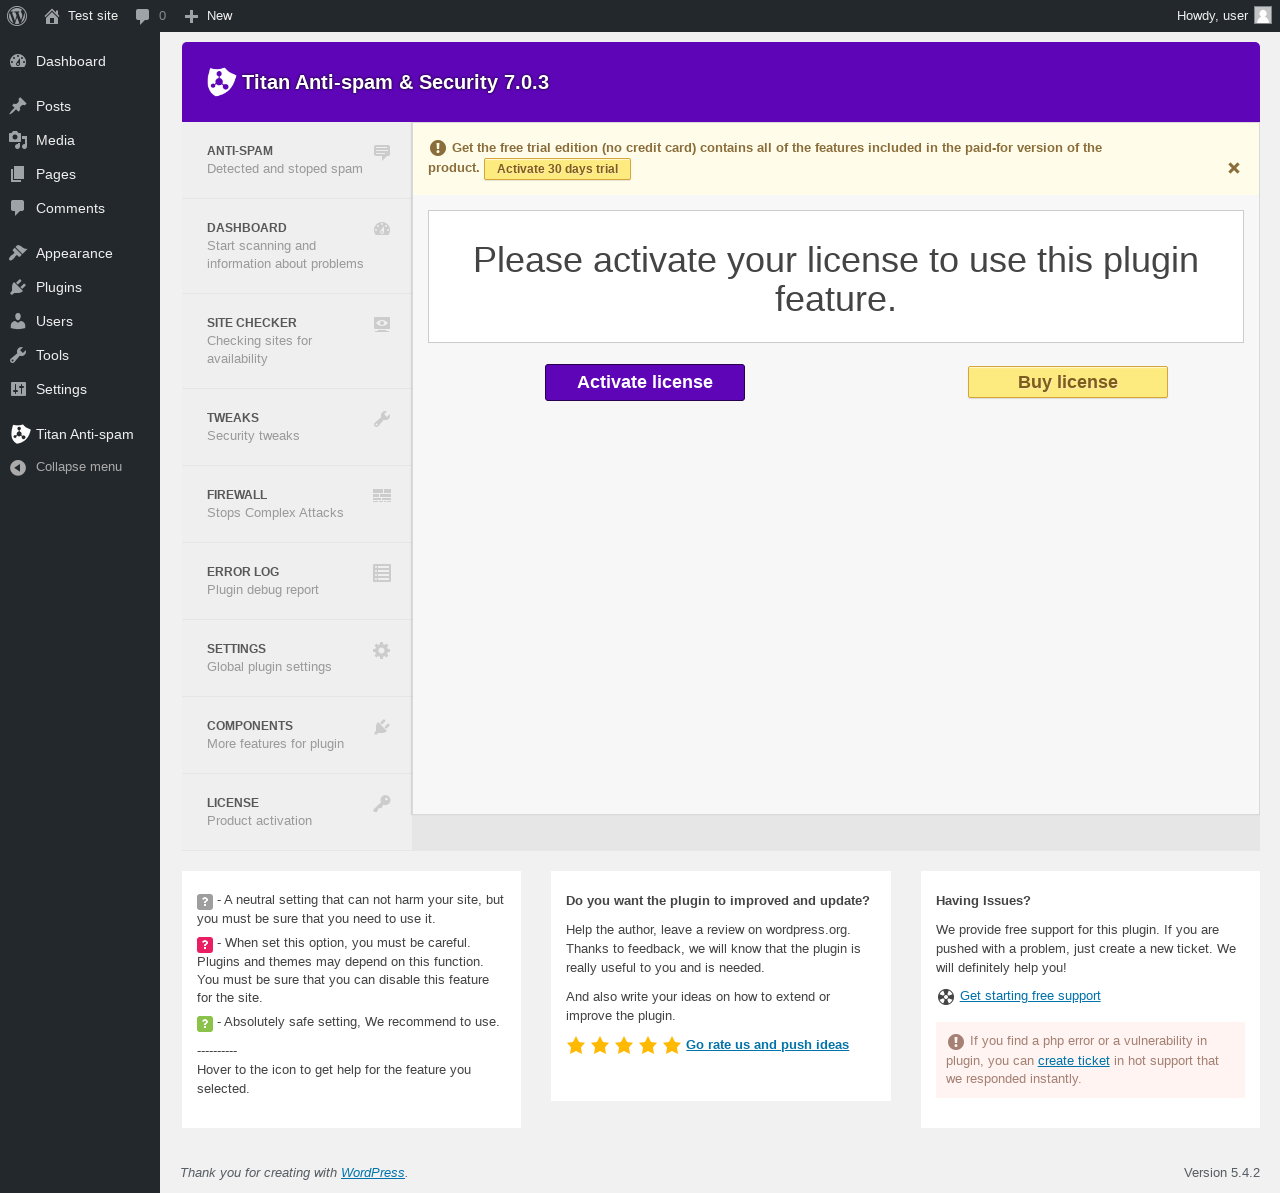The image size is (1280, 1193).
Task: Open Appearance in the admin menu
Action: (74, 253)
